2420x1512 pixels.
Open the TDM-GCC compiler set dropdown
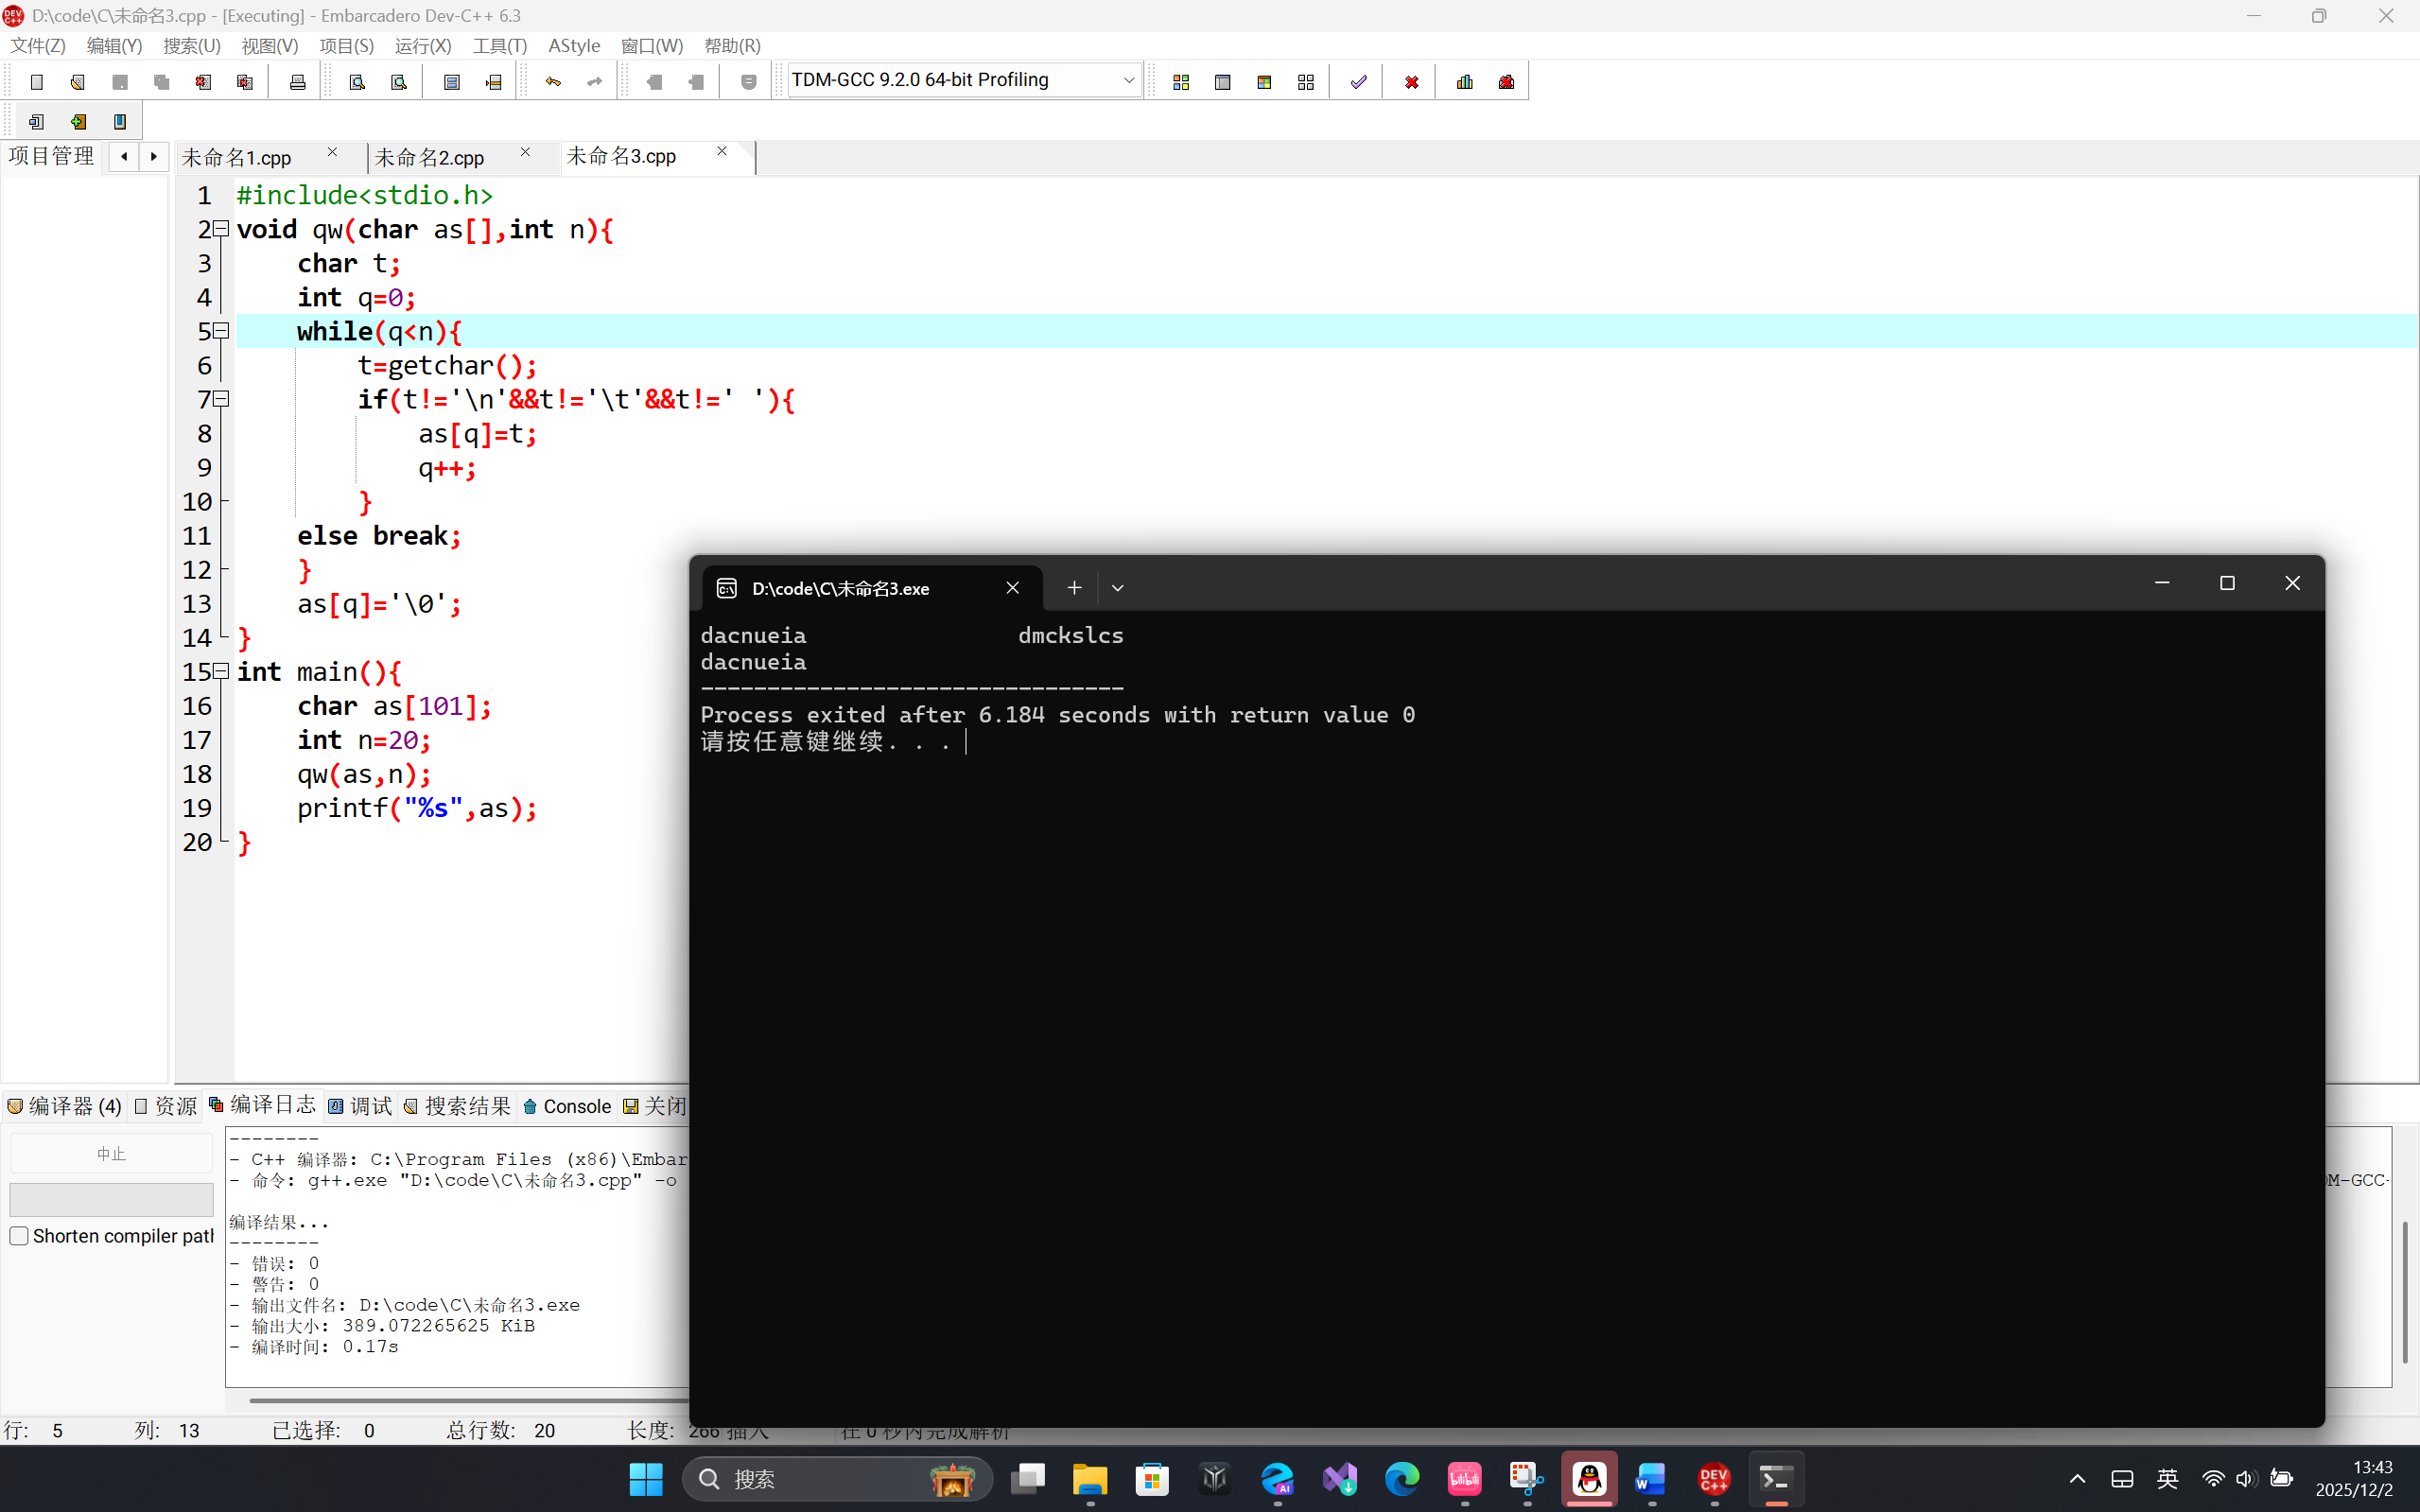[x=1128, y=80]
